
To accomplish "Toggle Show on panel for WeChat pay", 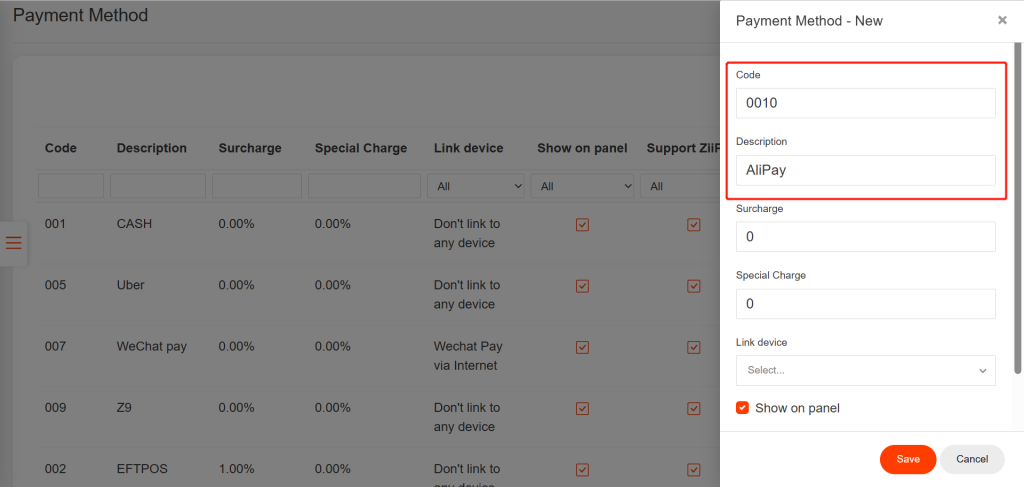I will [582, 347].
